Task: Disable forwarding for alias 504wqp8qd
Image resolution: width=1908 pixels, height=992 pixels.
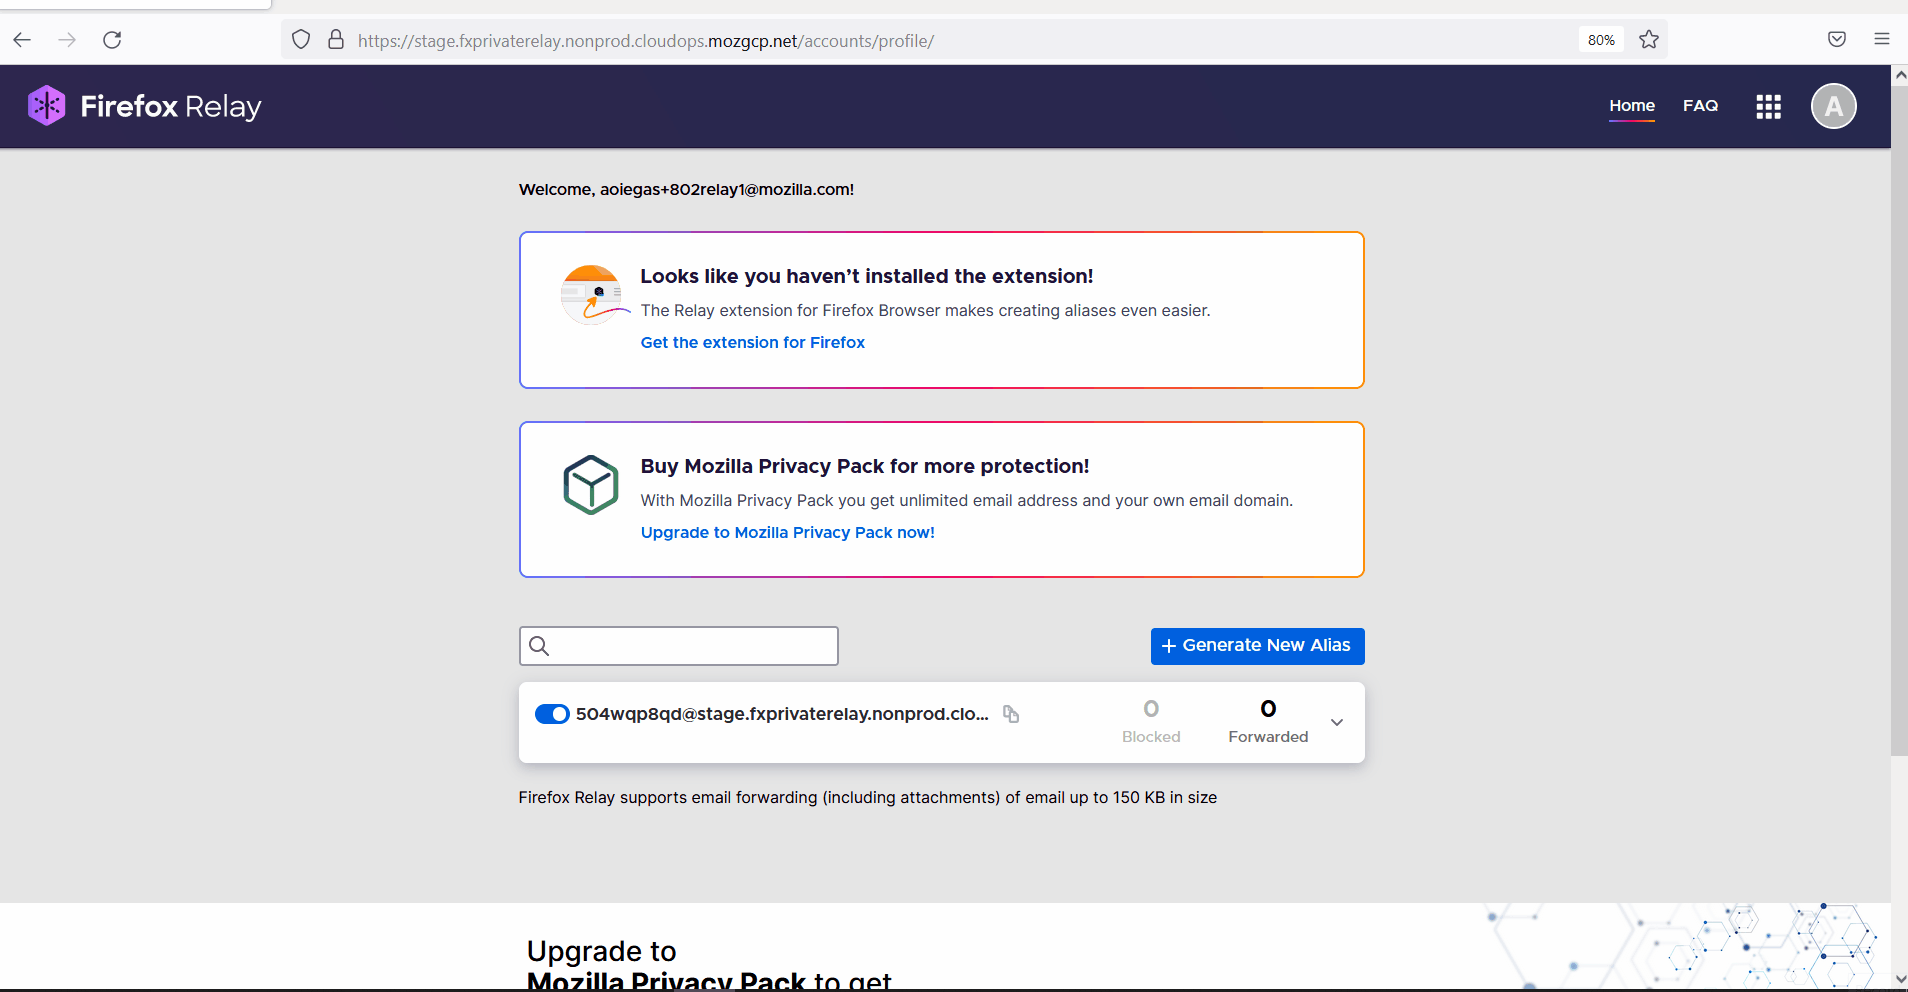Action: tap(551, 713)
